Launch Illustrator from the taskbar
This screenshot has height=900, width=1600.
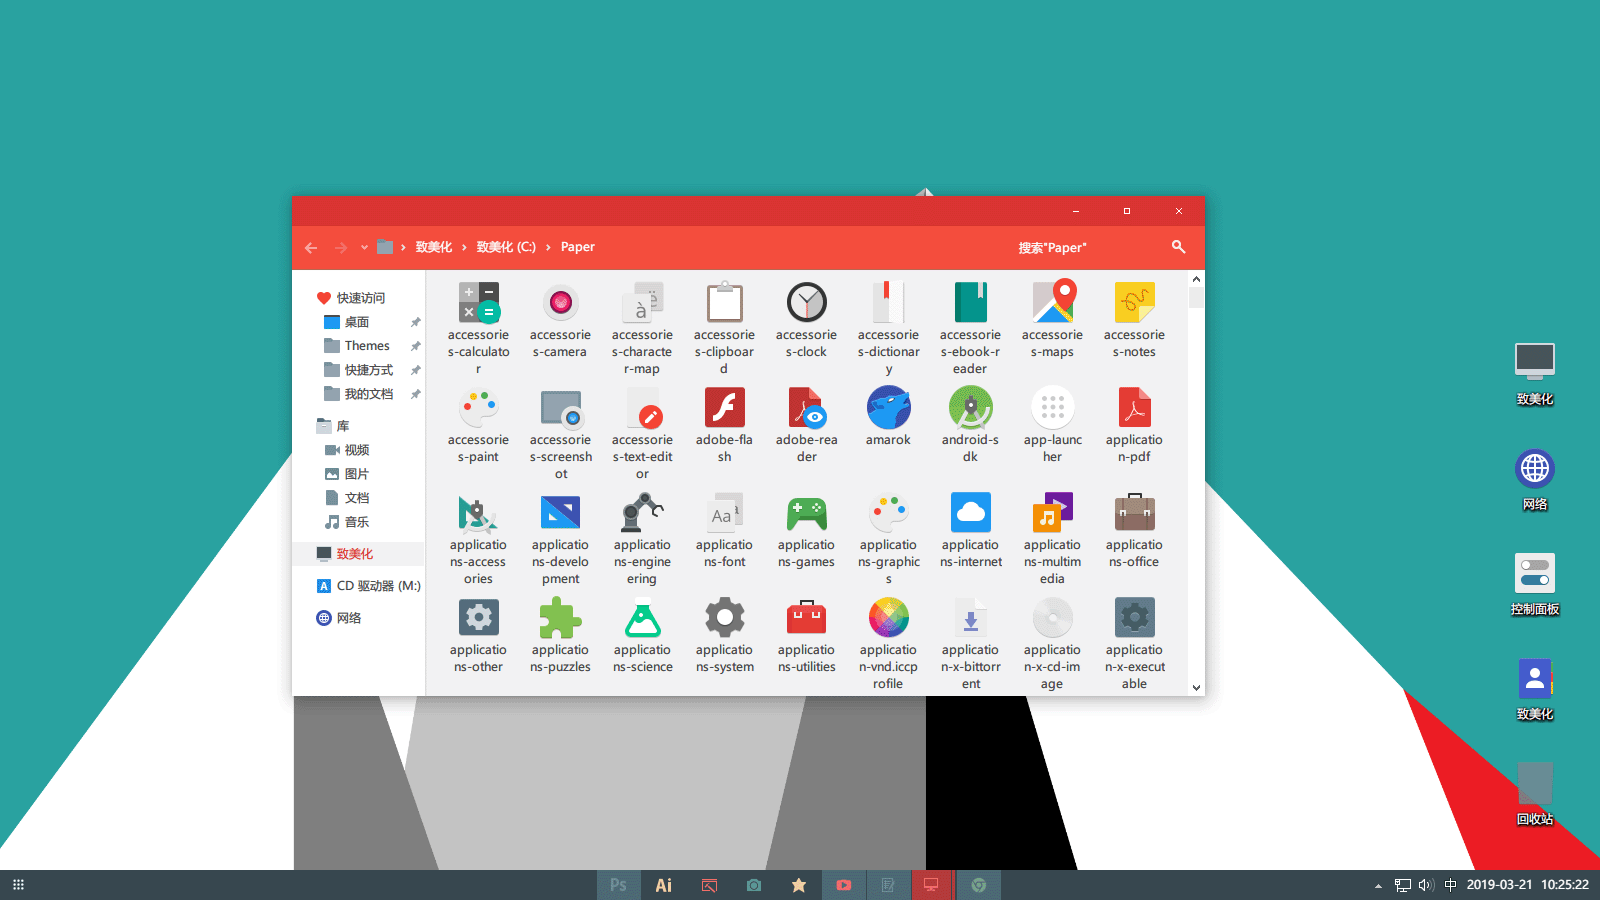pos(663,885)
